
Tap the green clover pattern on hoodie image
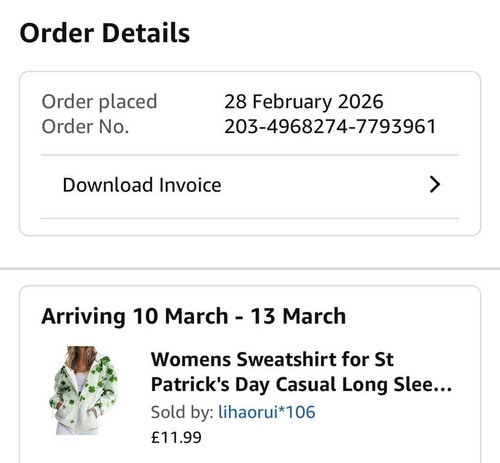click(90, 388)
